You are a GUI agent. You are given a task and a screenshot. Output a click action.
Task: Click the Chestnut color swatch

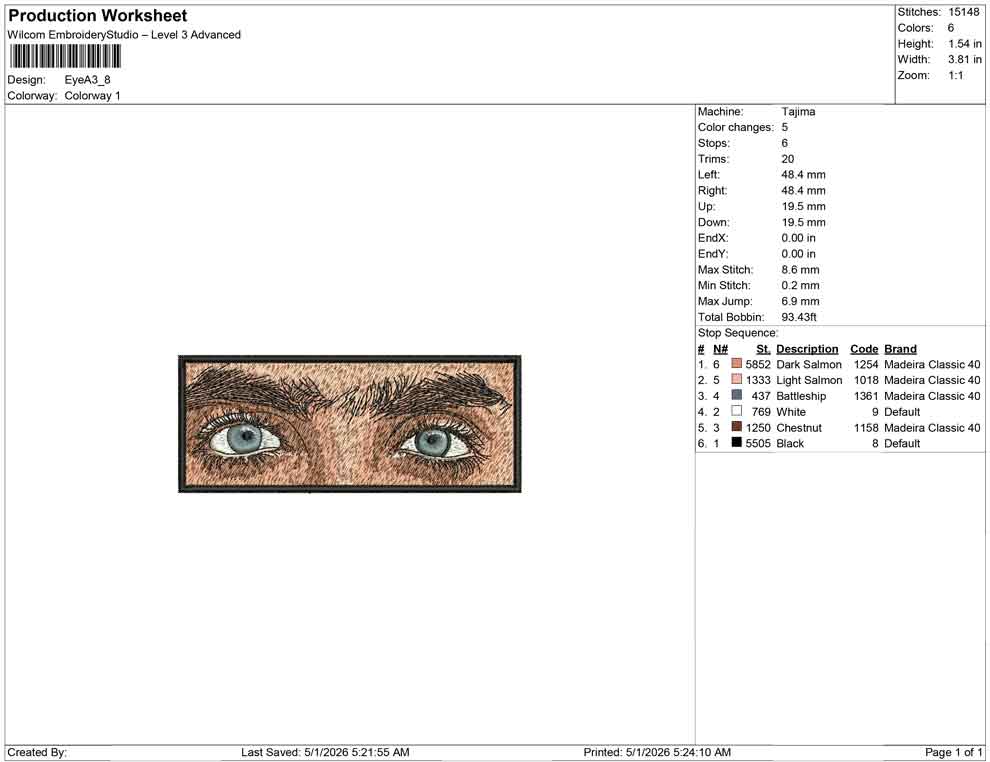[736, 427]
